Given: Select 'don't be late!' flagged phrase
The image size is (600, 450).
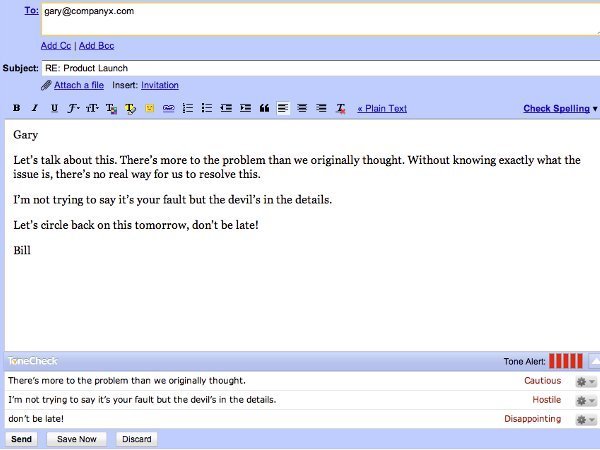Looking at the screenshot, I should (x=36, y=419).
